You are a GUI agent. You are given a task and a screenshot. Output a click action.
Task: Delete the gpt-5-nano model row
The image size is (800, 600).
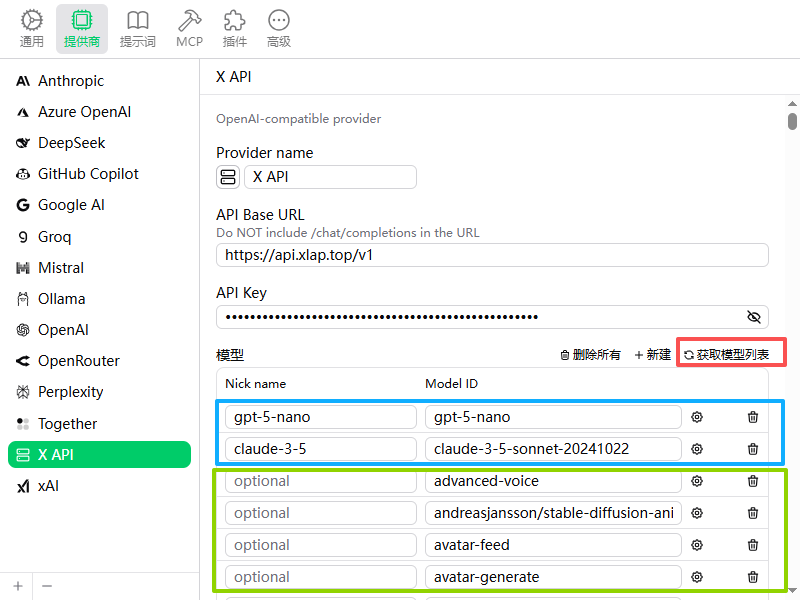tap(753, 417)
